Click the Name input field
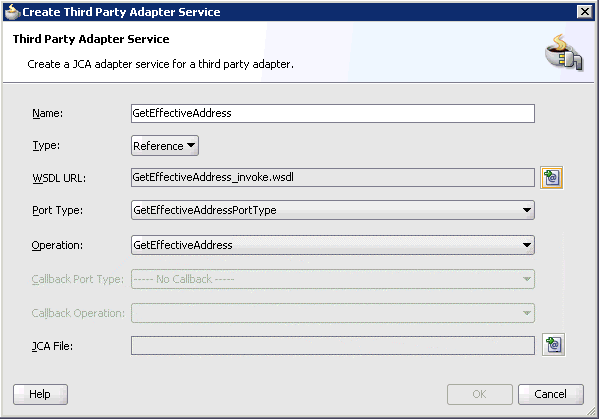 (x=332, y=113)
